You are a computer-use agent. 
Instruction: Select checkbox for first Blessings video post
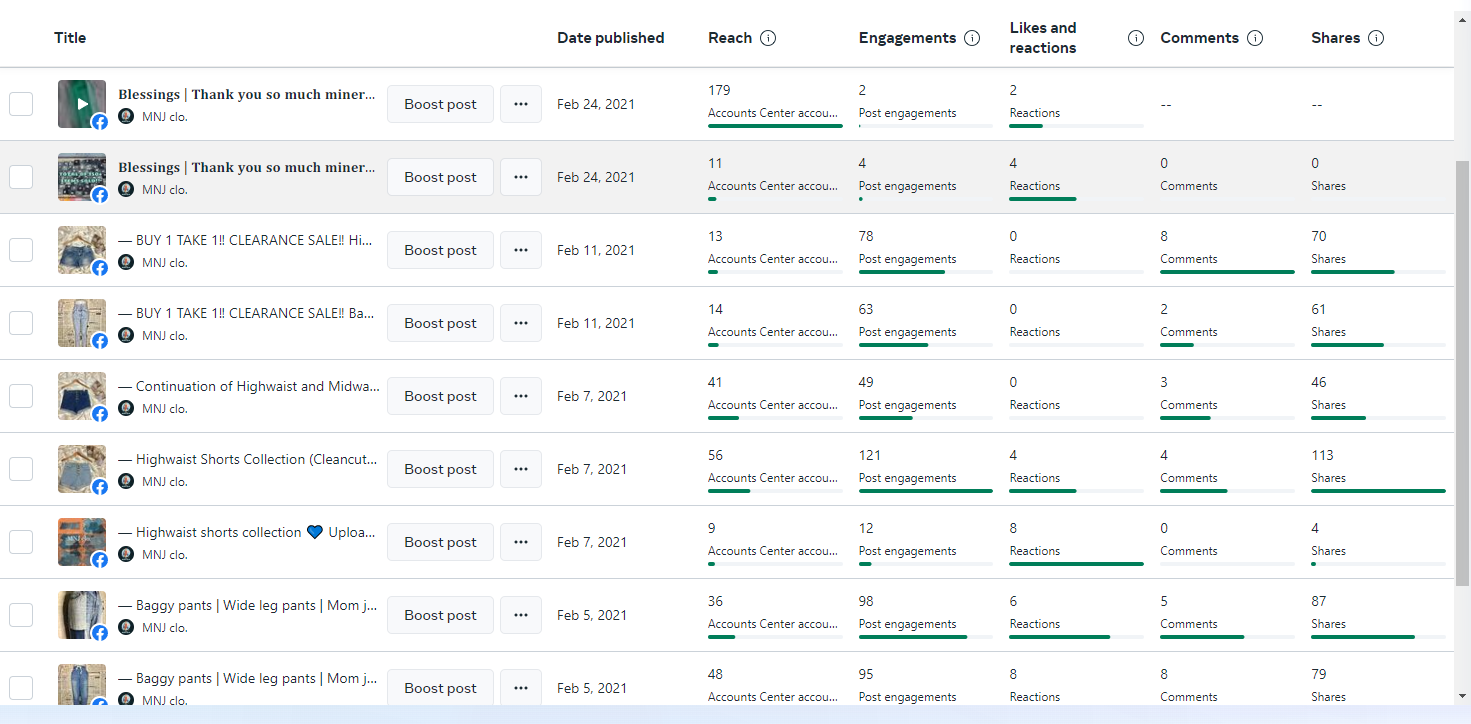pos(21,104)
